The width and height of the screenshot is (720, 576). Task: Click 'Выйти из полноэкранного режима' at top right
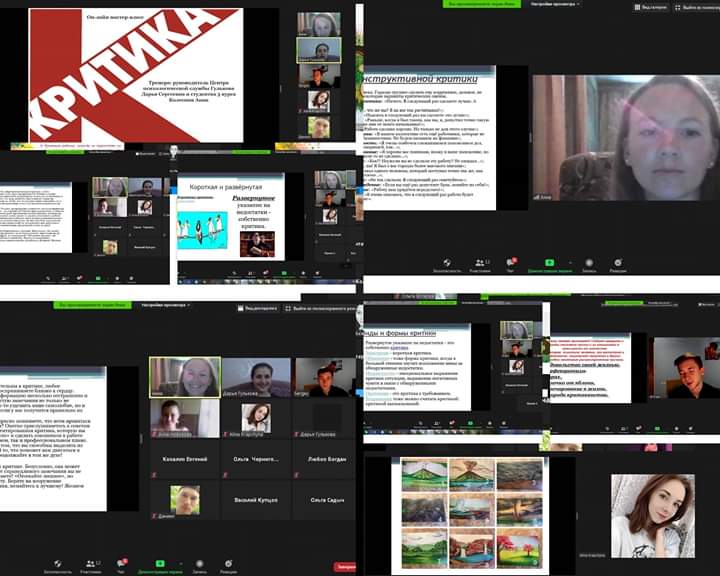tap(697, 5)
